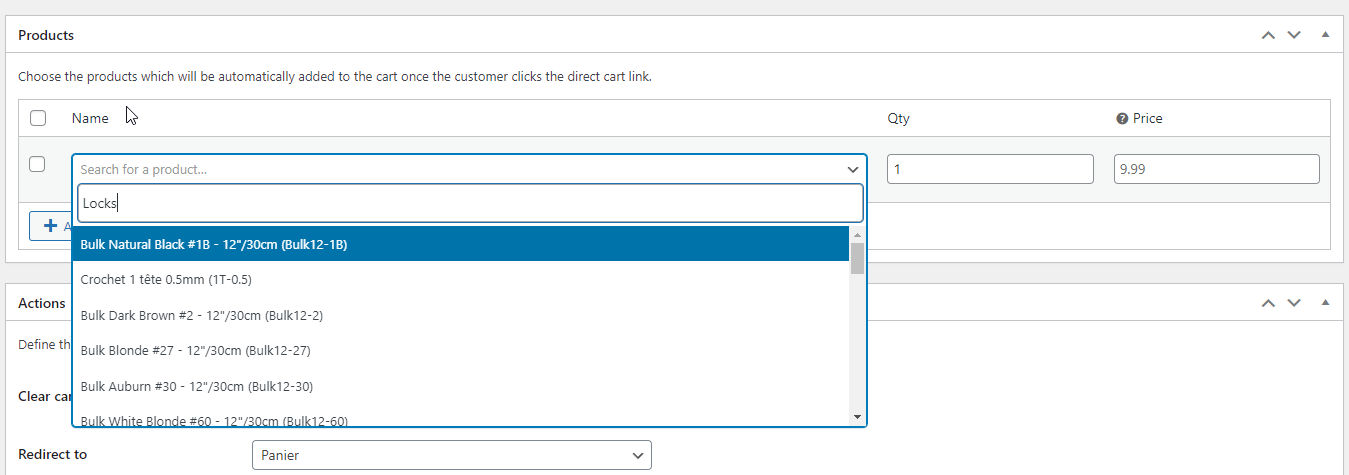Pick Bulk Dark Brown #2 option
Viewport: 1349px width, 475px height.
(201, 315)
